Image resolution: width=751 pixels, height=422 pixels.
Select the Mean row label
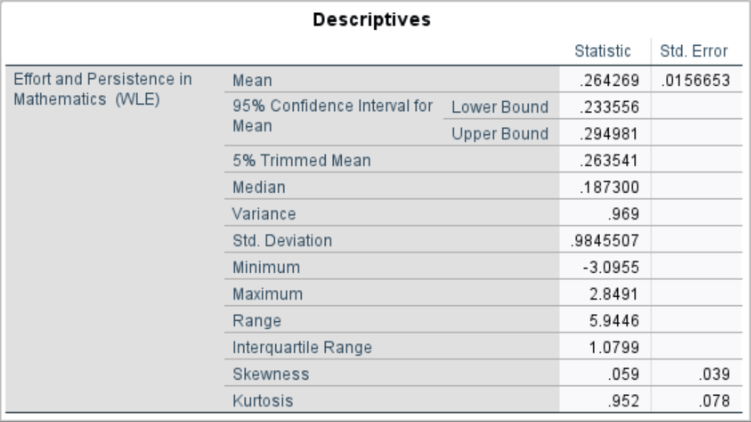click(x=251, y=80)
